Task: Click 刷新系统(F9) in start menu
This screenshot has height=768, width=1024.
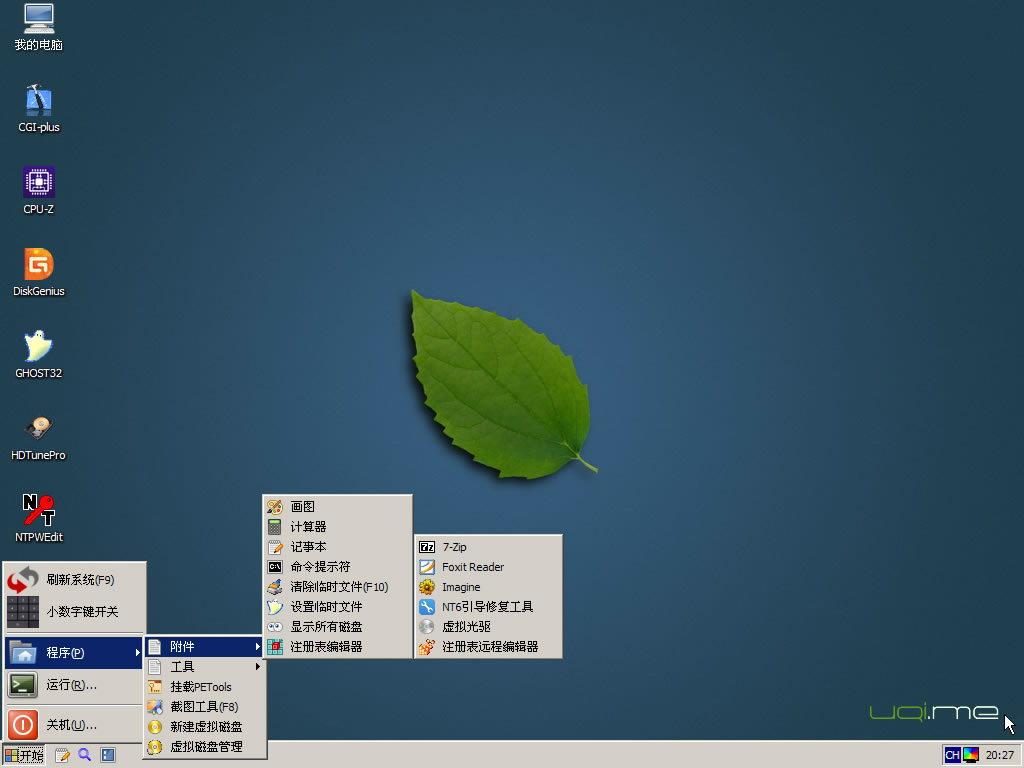Action: [x=74, y=580]
